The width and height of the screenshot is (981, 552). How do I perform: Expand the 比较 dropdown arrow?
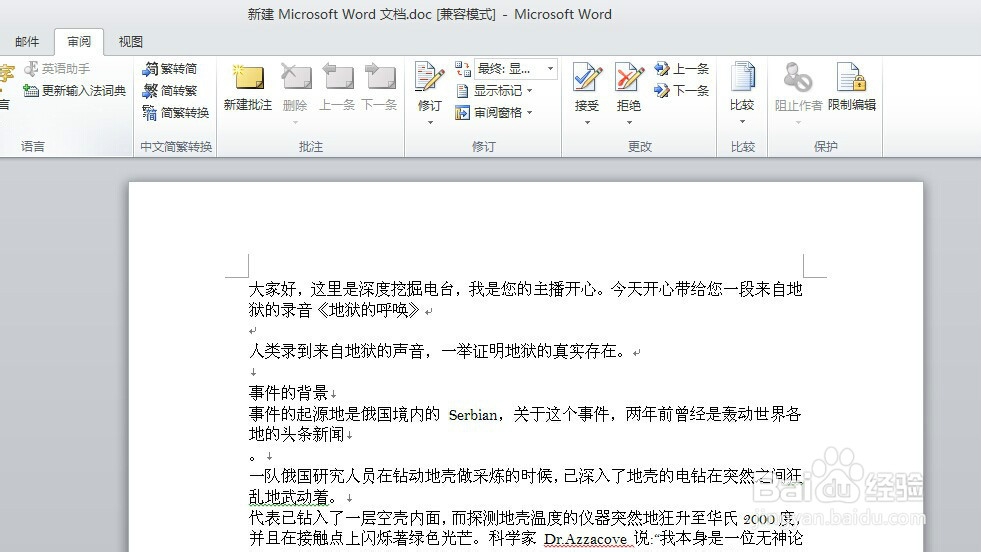(x=742, y=121)
